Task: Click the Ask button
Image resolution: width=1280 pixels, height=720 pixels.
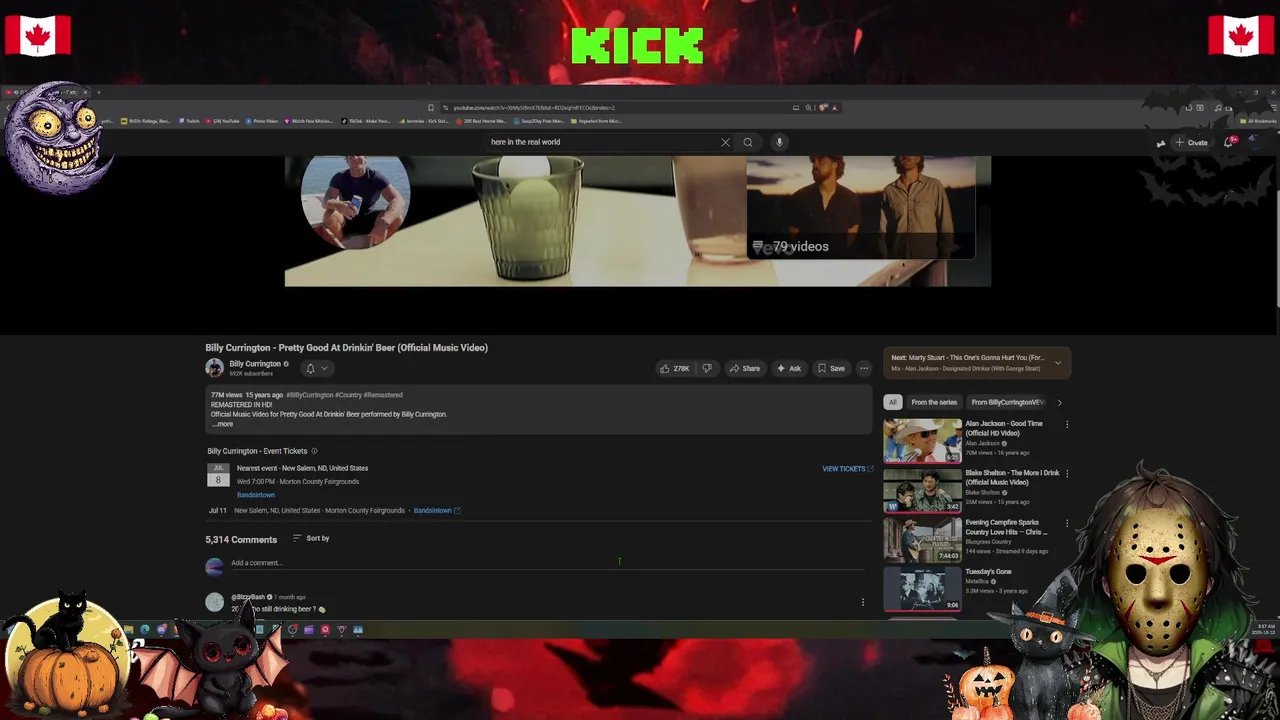Action: coord(789,368)
